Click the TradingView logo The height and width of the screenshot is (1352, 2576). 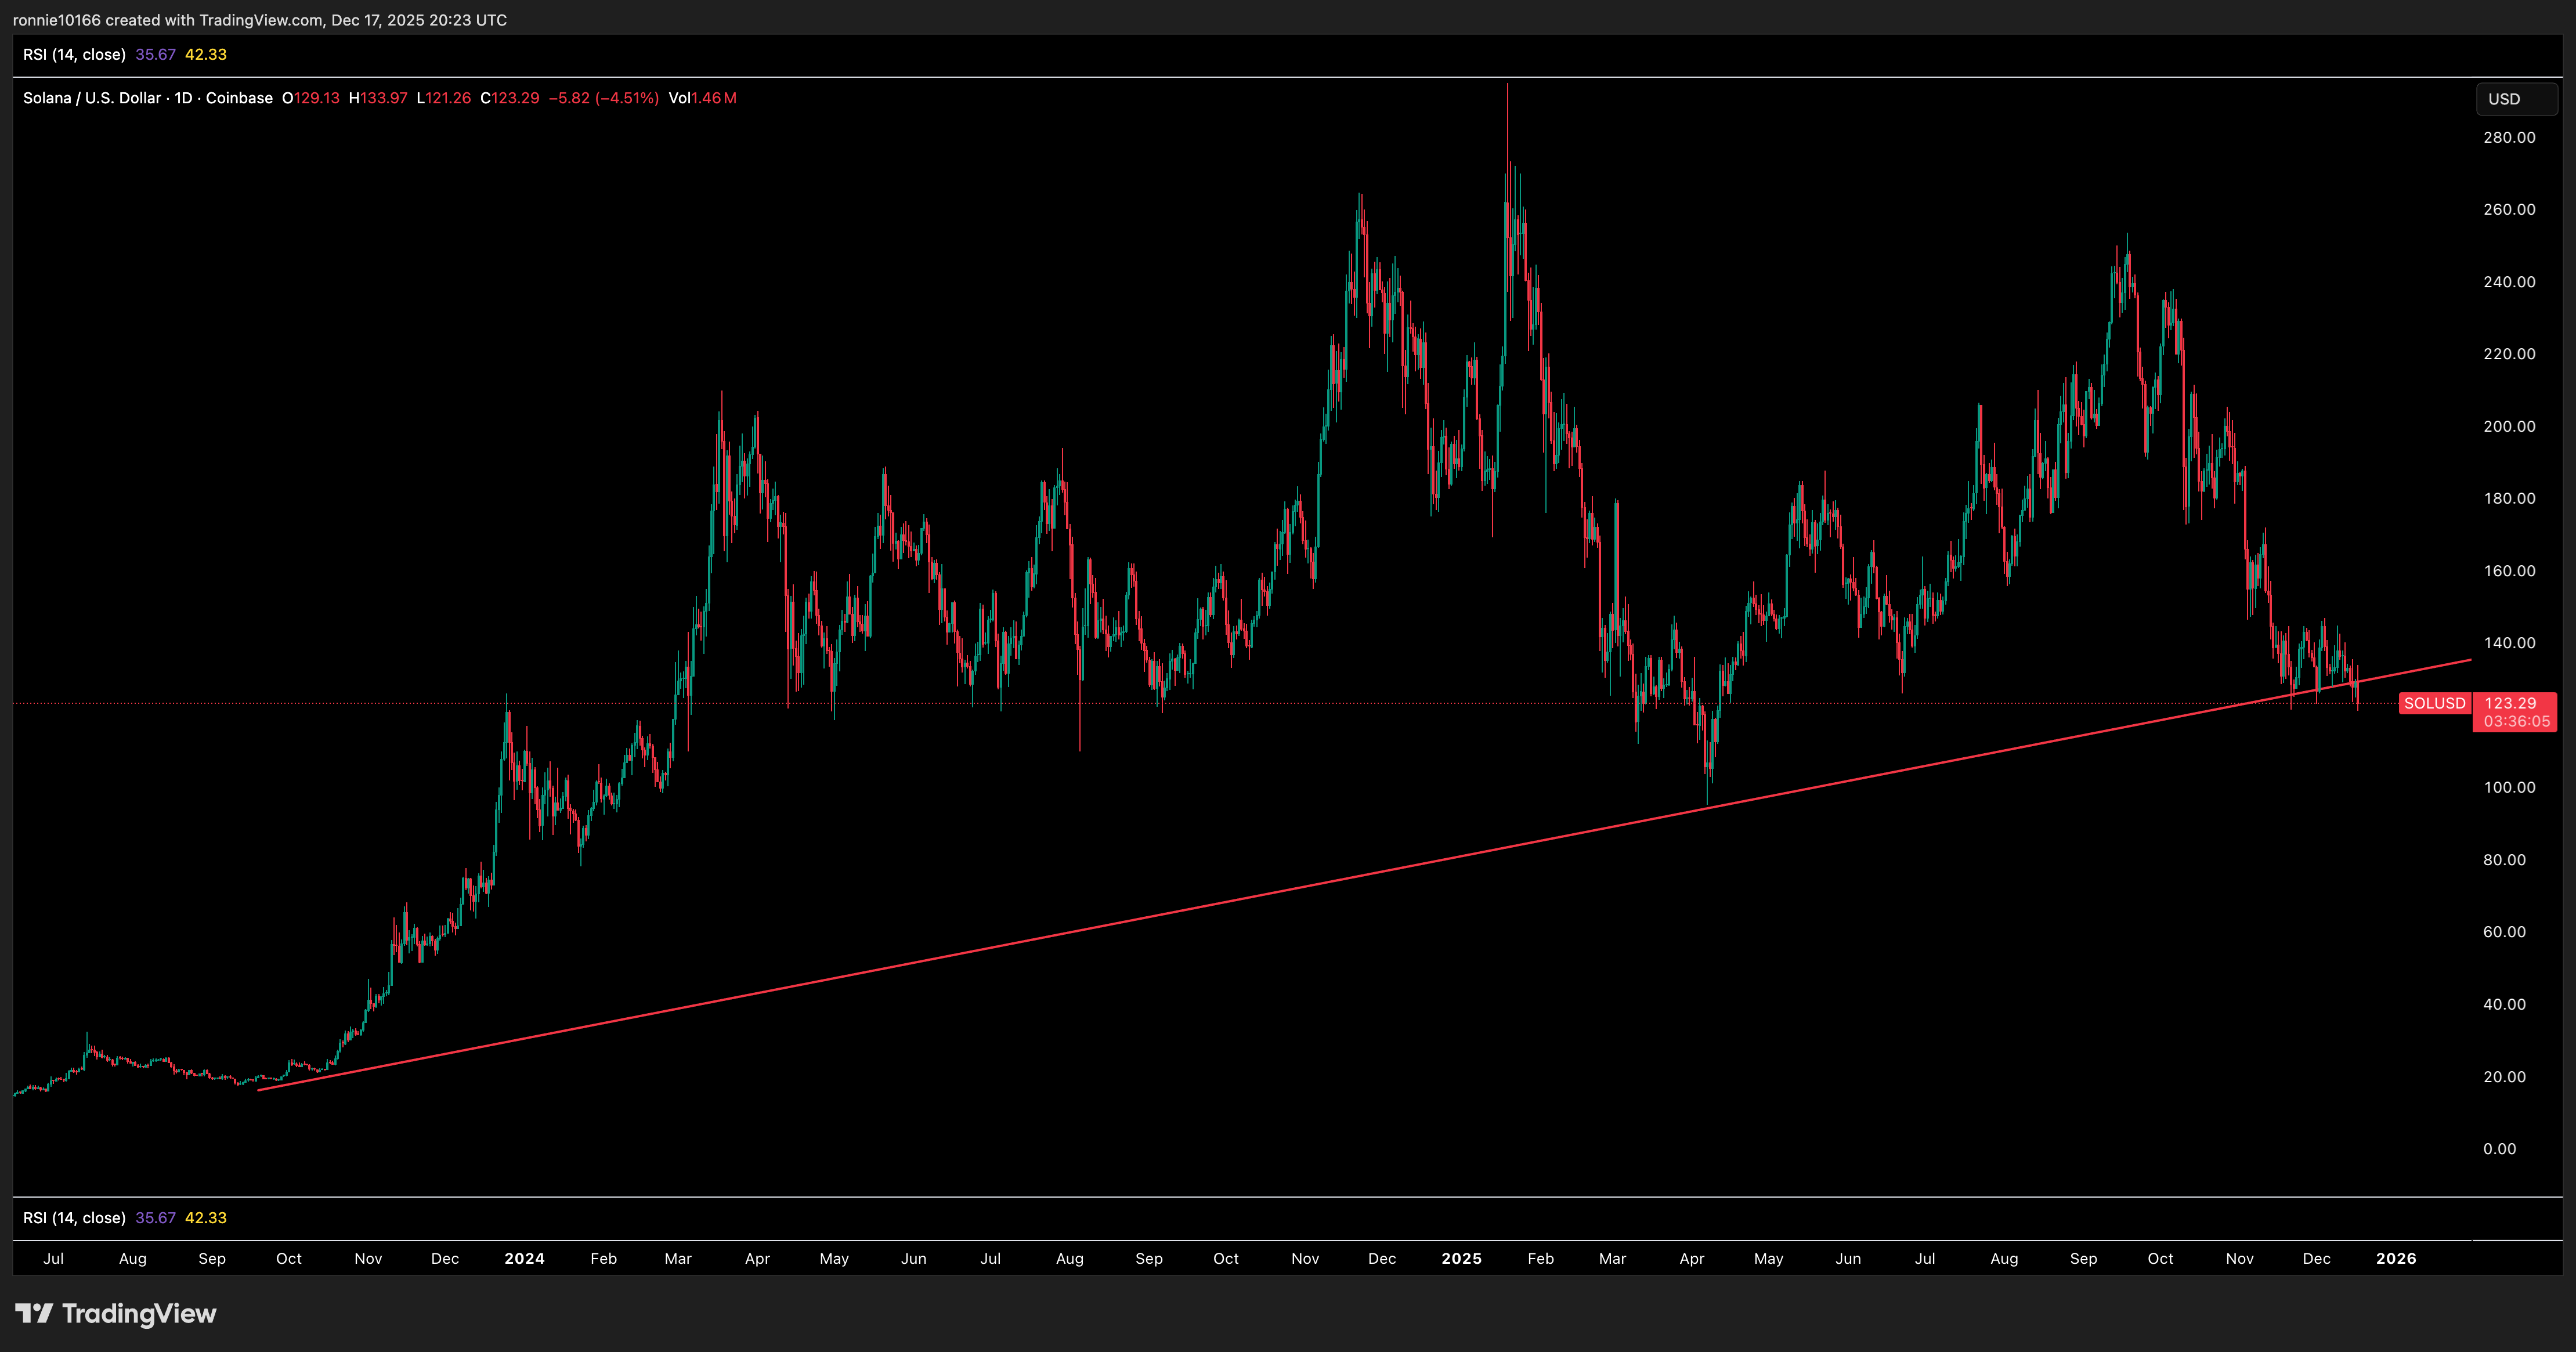pyautogui.click(x=115, y=1314)
